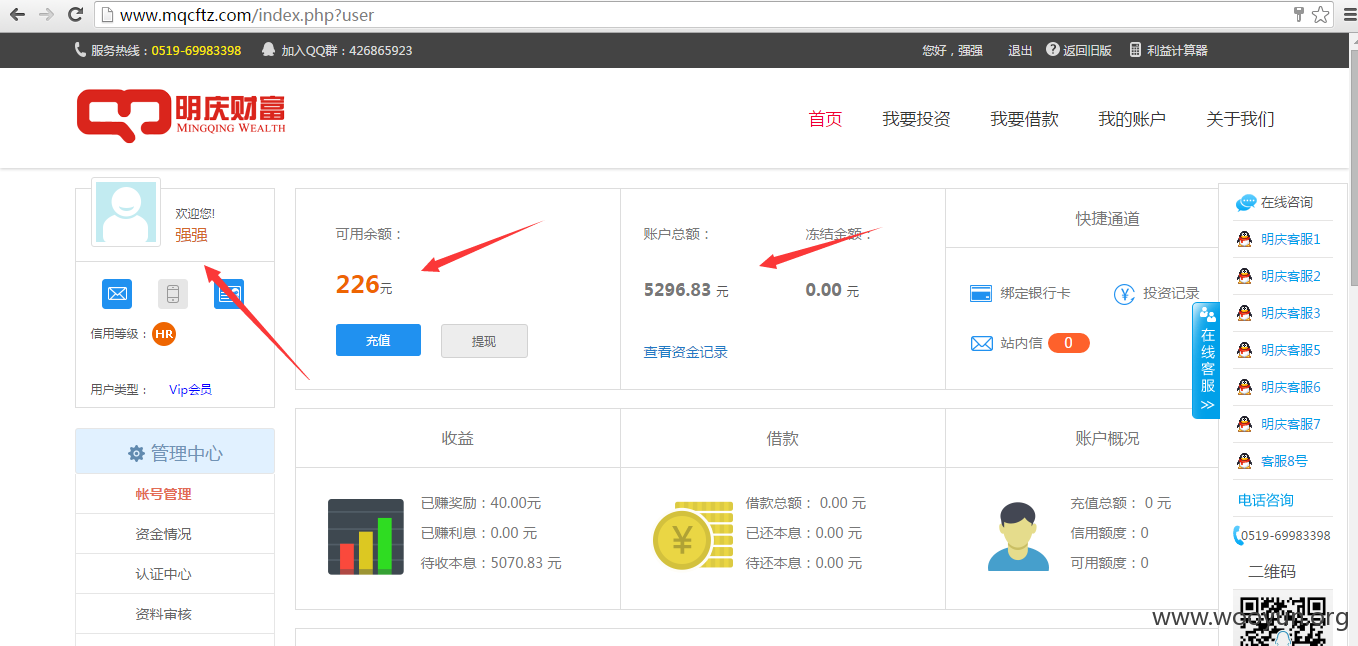Open the 利益计算器 calculator link
The height and width of the screenshot is (646, 1358).
[x=1169, y=50]
